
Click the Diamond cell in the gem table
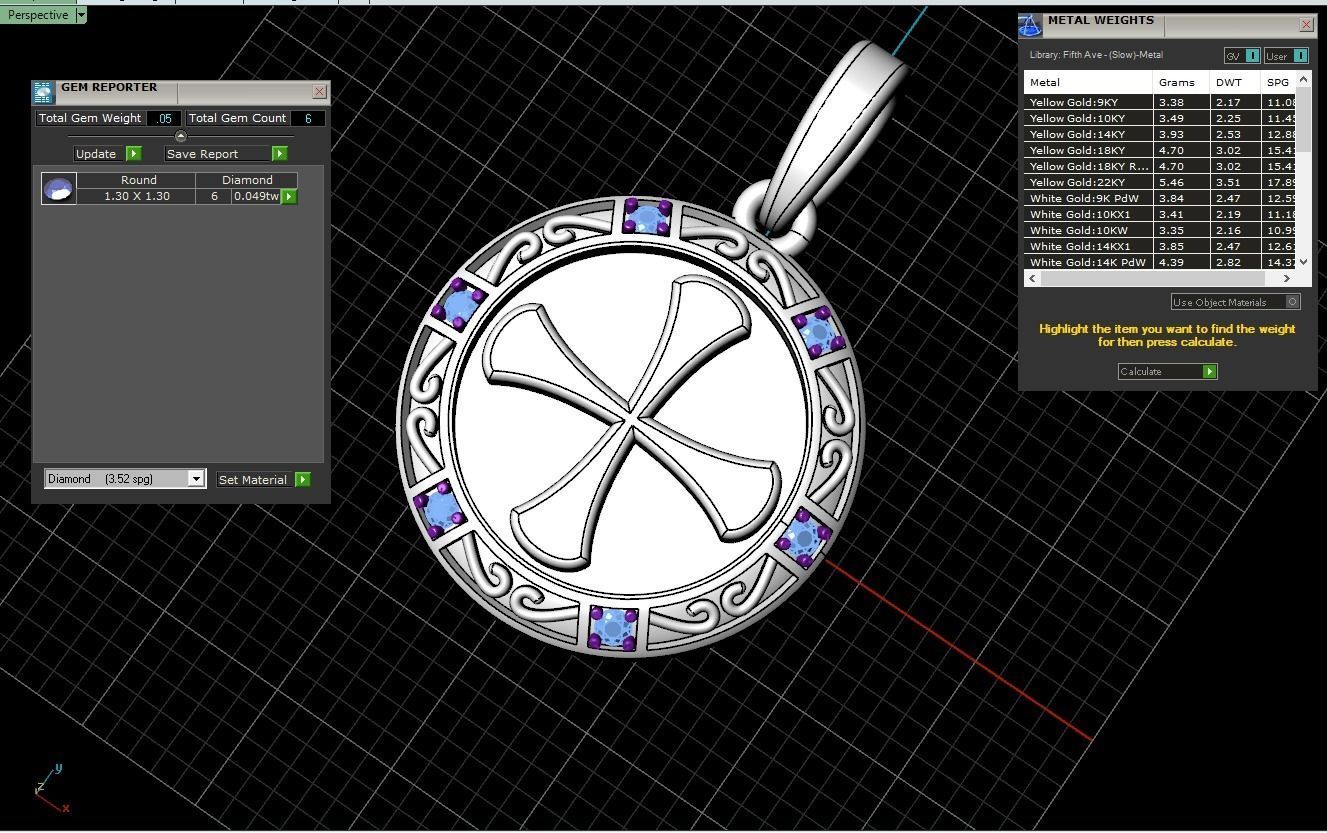click(247, 180)
